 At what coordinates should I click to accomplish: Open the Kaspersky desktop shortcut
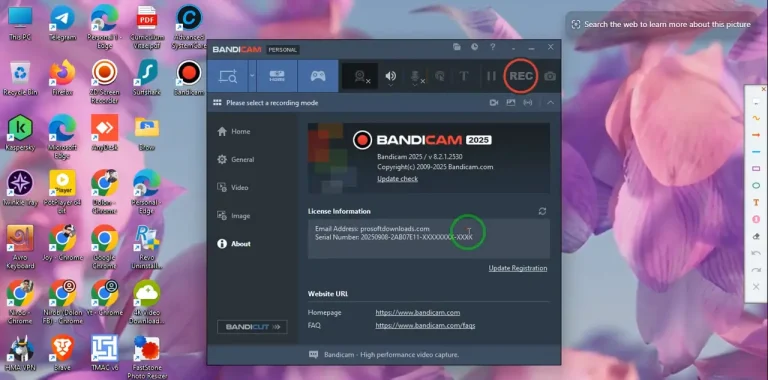[x=20, y=133]
